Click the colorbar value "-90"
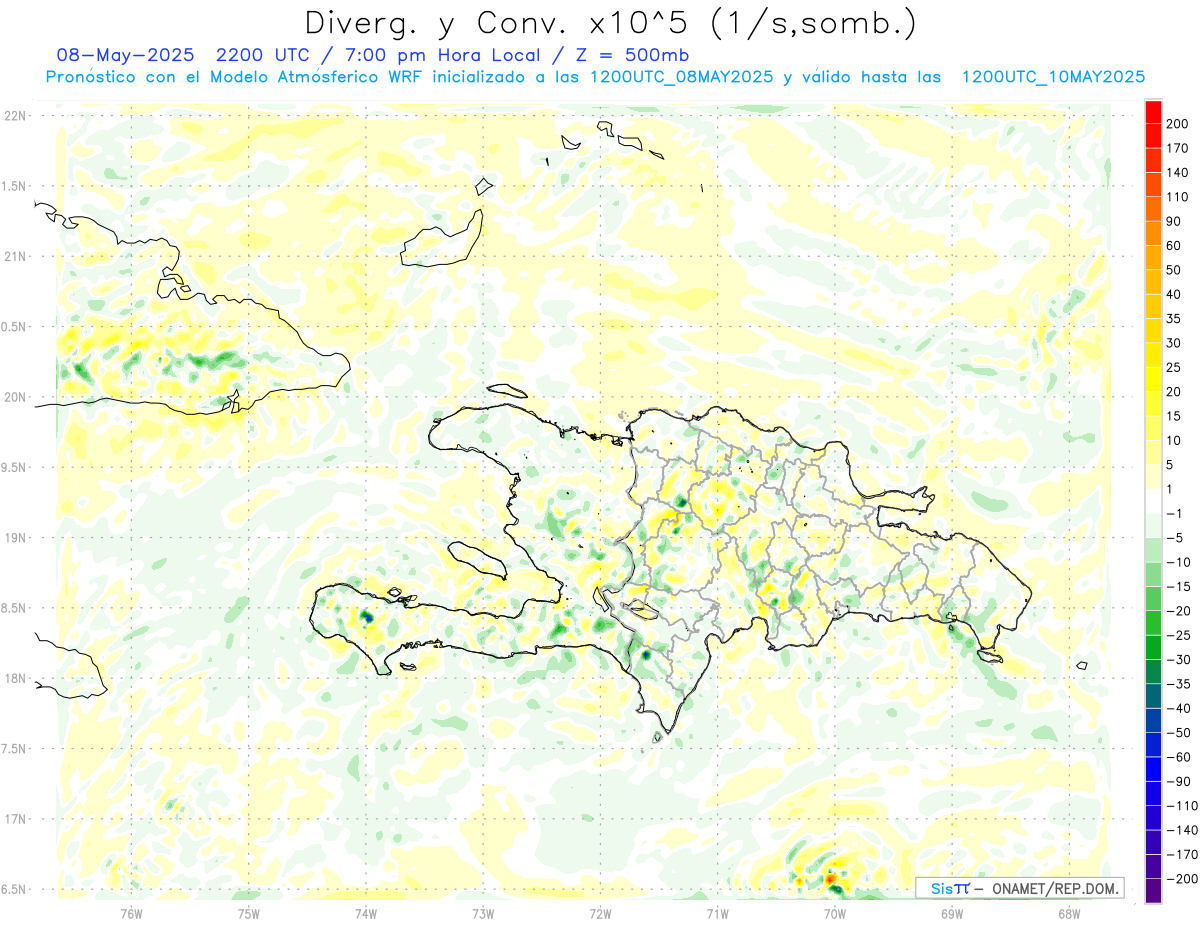The width and height of the screenshot is (1200, 927). 1180,781
